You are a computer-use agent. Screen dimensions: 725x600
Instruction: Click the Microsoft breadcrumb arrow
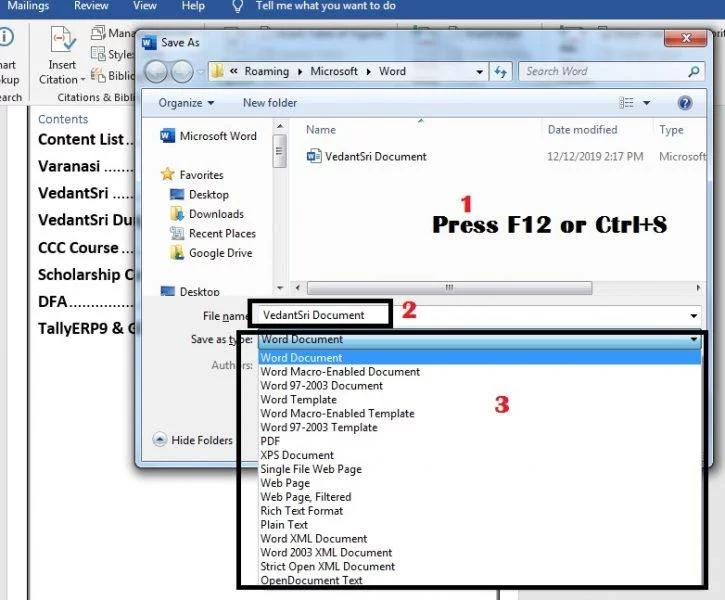(x=369, y=72)
